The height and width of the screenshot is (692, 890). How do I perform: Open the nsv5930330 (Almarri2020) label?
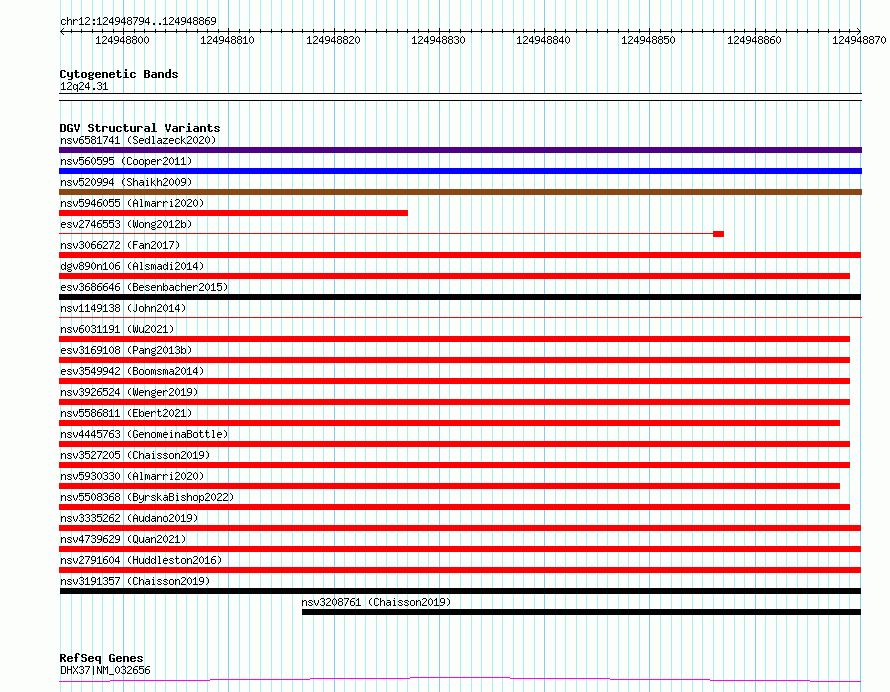[132, 476]
